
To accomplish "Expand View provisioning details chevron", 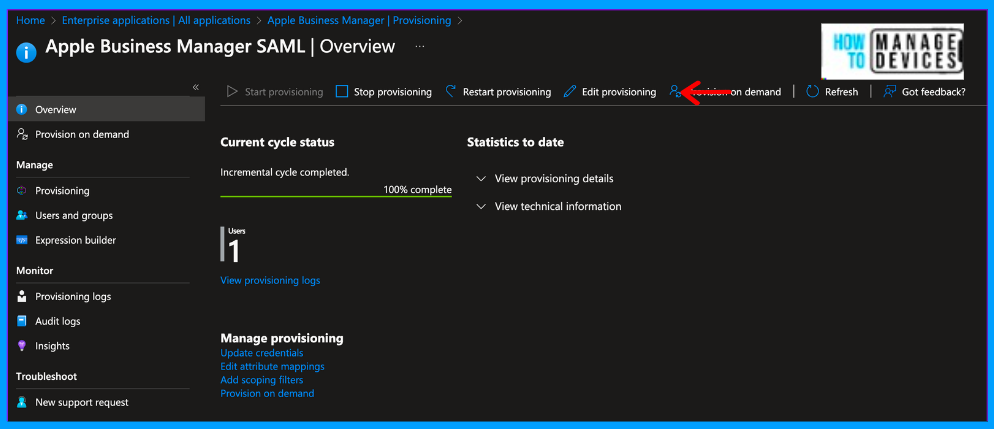I will pos(481,179).
